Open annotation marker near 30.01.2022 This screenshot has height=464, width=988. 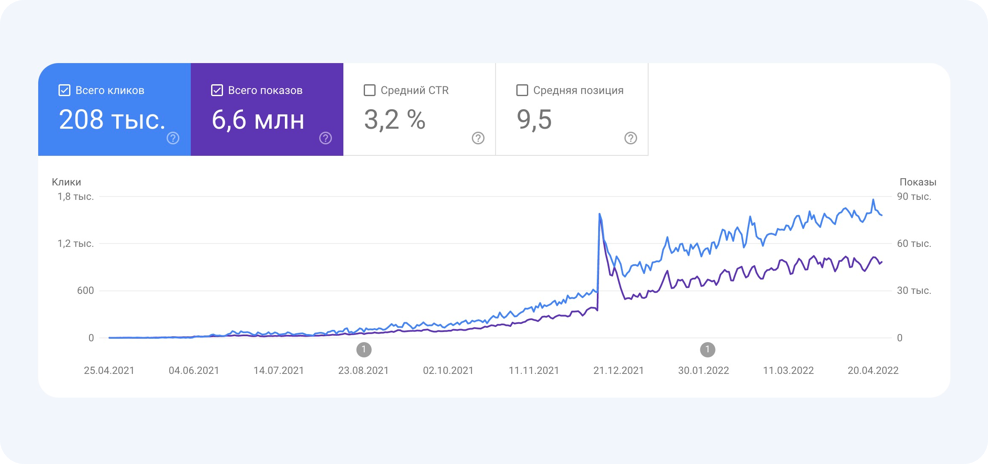tap(708, 349)
